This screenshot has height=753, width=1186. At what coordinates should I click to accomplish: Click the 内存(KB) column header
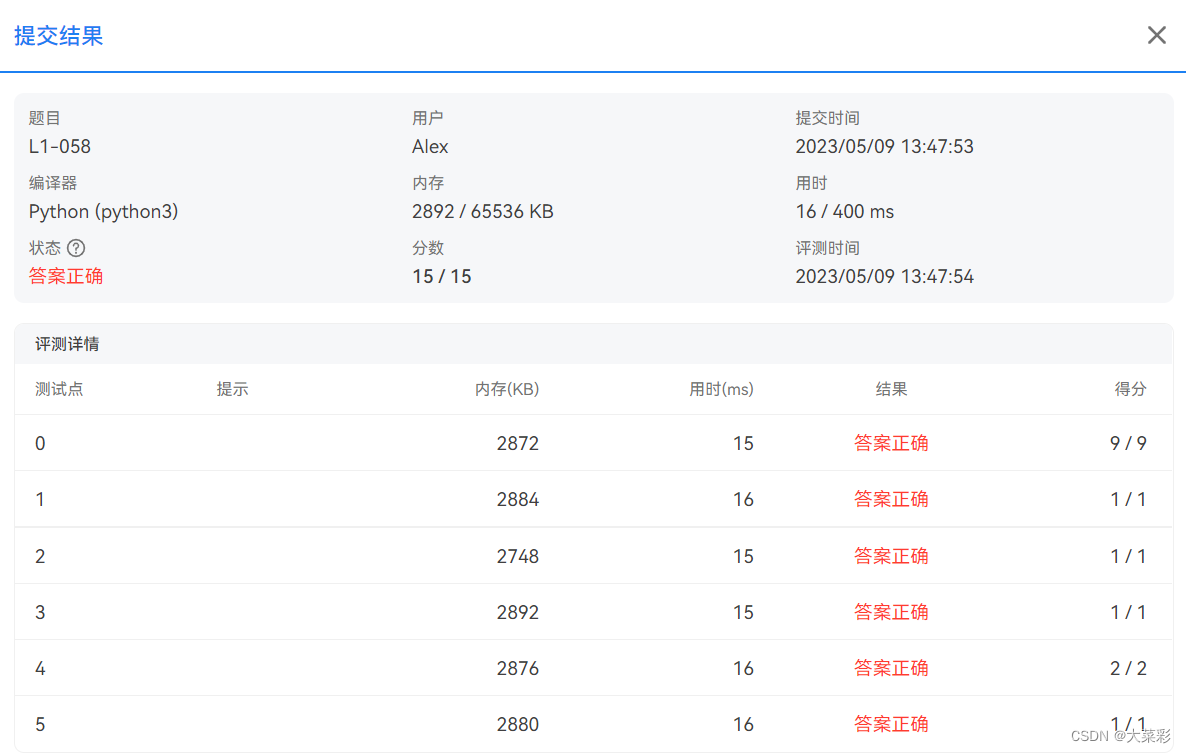point(507,389)
